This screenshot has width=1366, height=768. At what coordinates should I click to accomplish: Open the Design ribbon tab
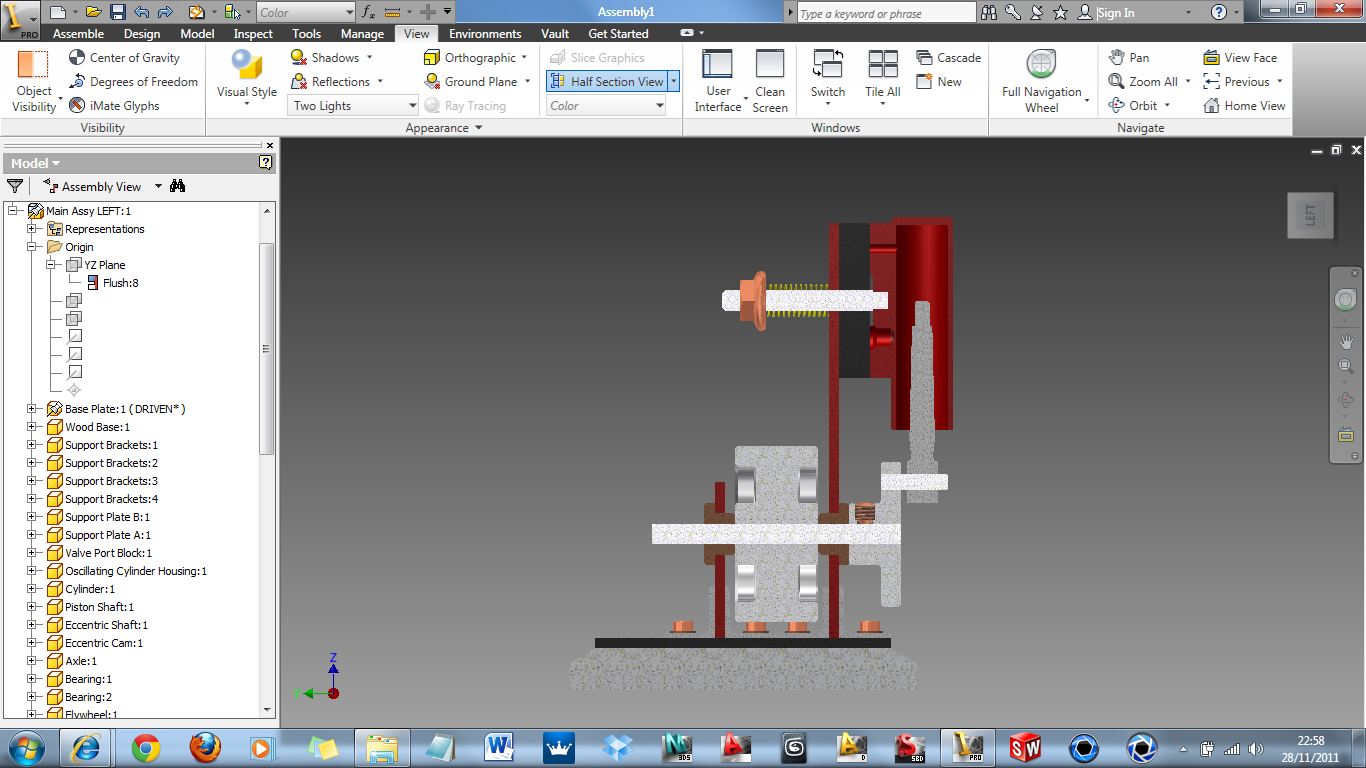142,33
